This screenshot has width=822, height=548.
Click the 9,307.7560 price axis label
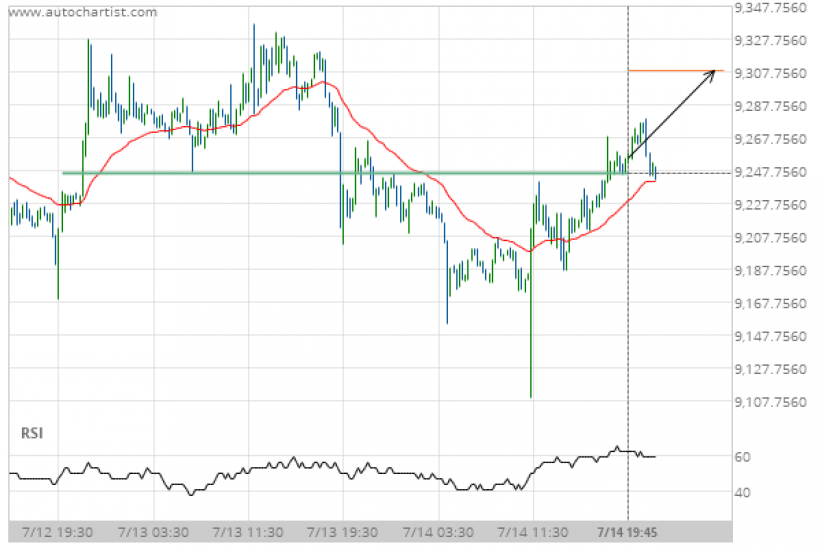770,73
